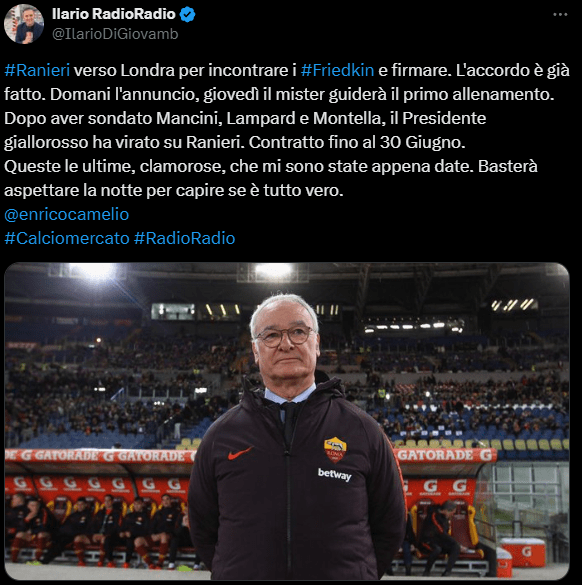Click the AS Roma crest on jacket
The width and height of the screenshot is (582, 585).
click(335, 450)
